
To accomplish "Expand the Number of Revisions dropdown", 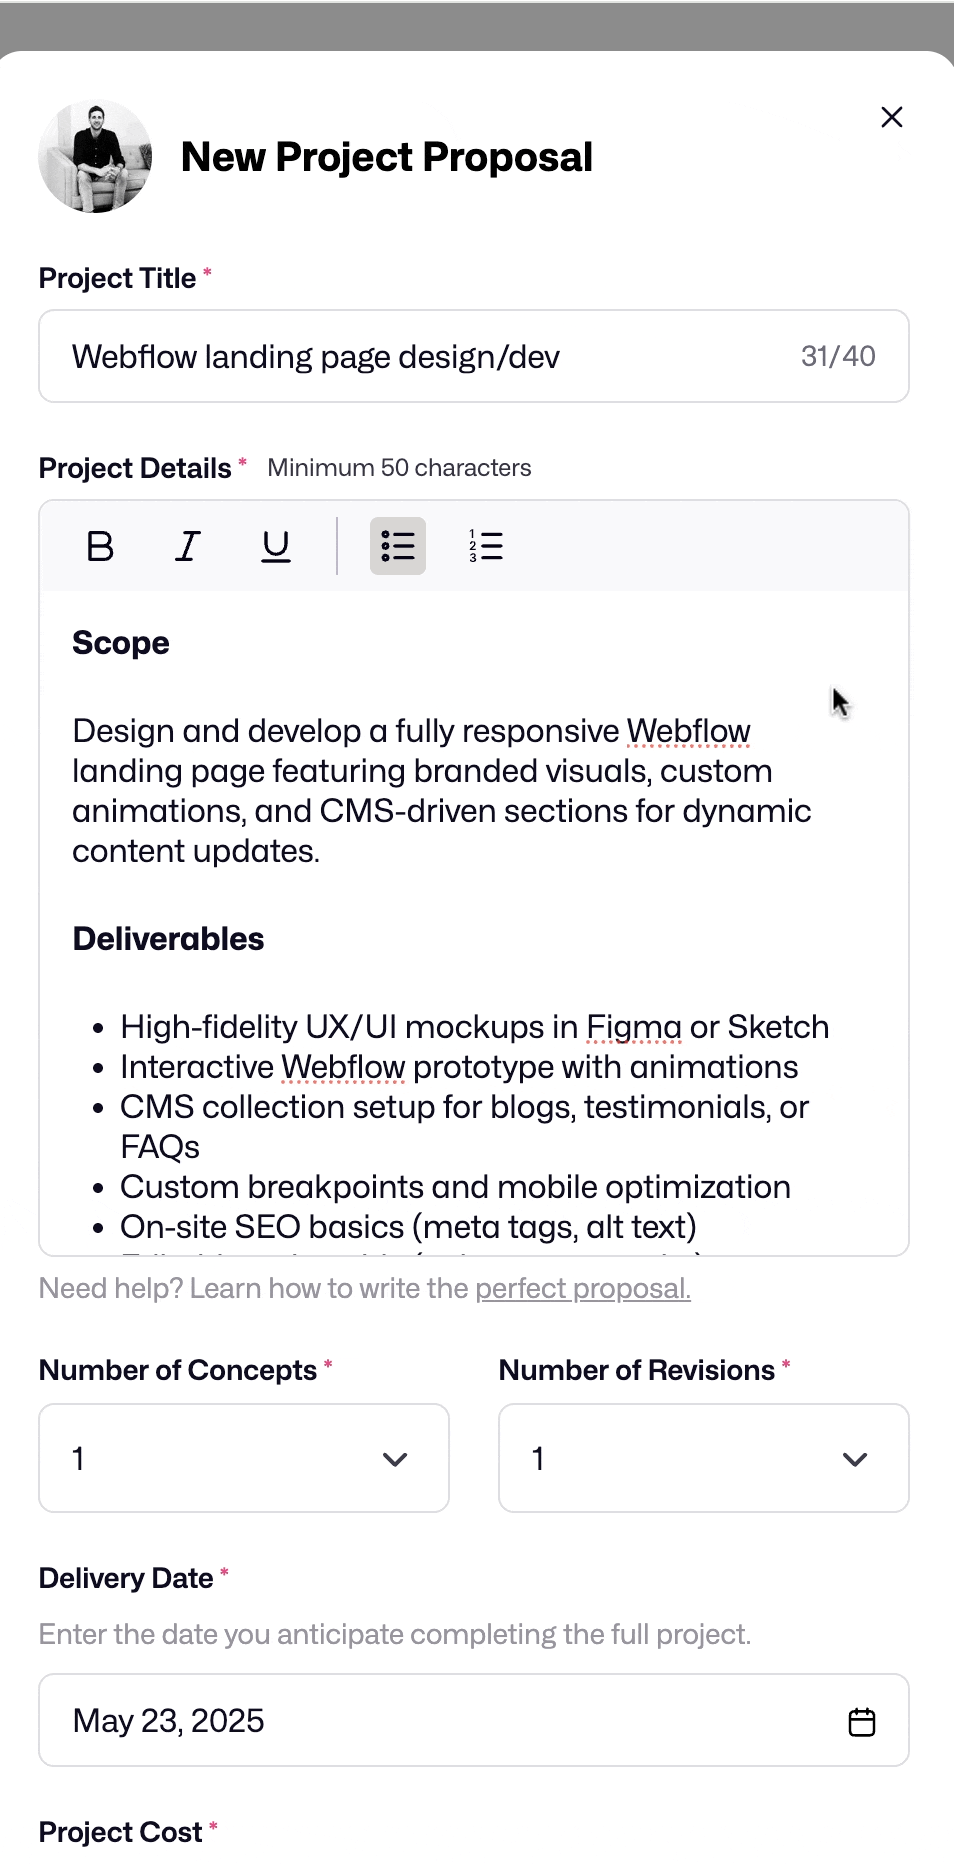I will 703,1458.
